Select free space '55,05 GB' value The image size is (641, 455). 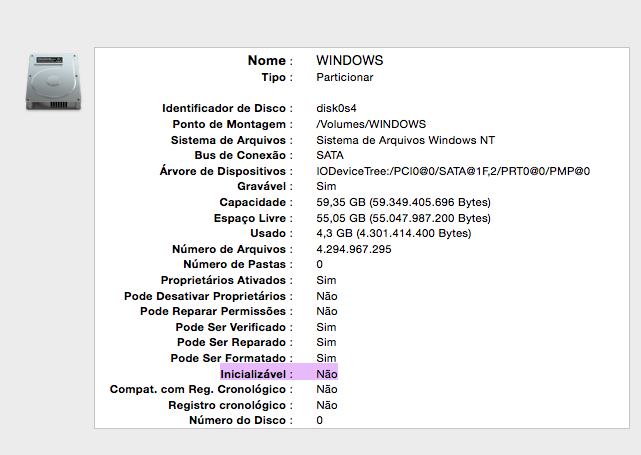click(403, 218)
